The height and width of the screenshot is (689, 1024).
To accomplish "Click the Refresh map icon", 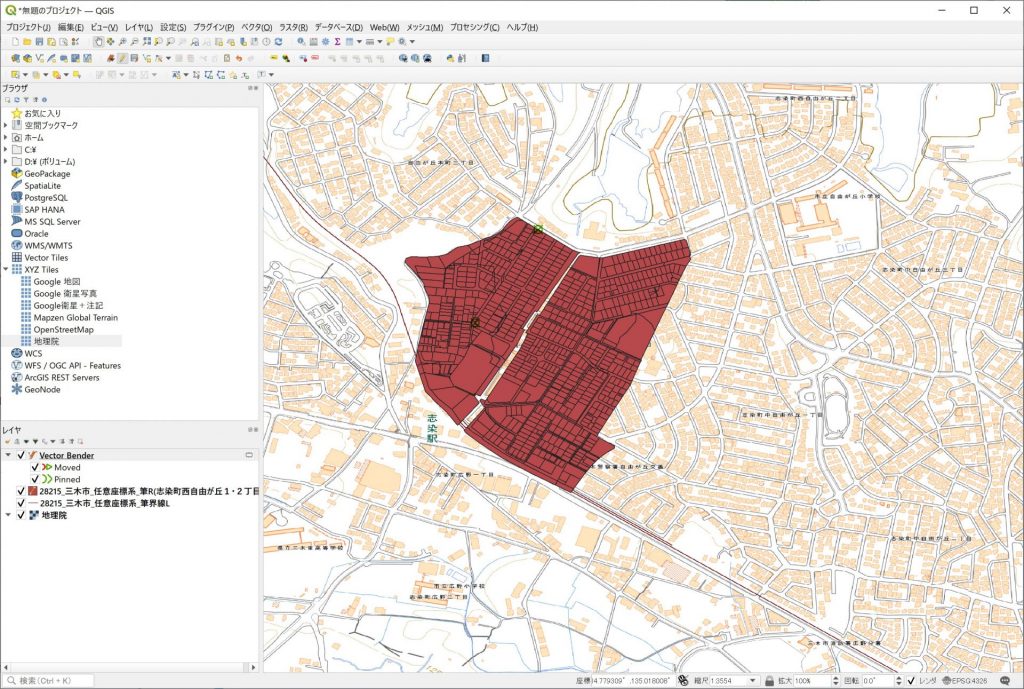I will pos(279,42).
